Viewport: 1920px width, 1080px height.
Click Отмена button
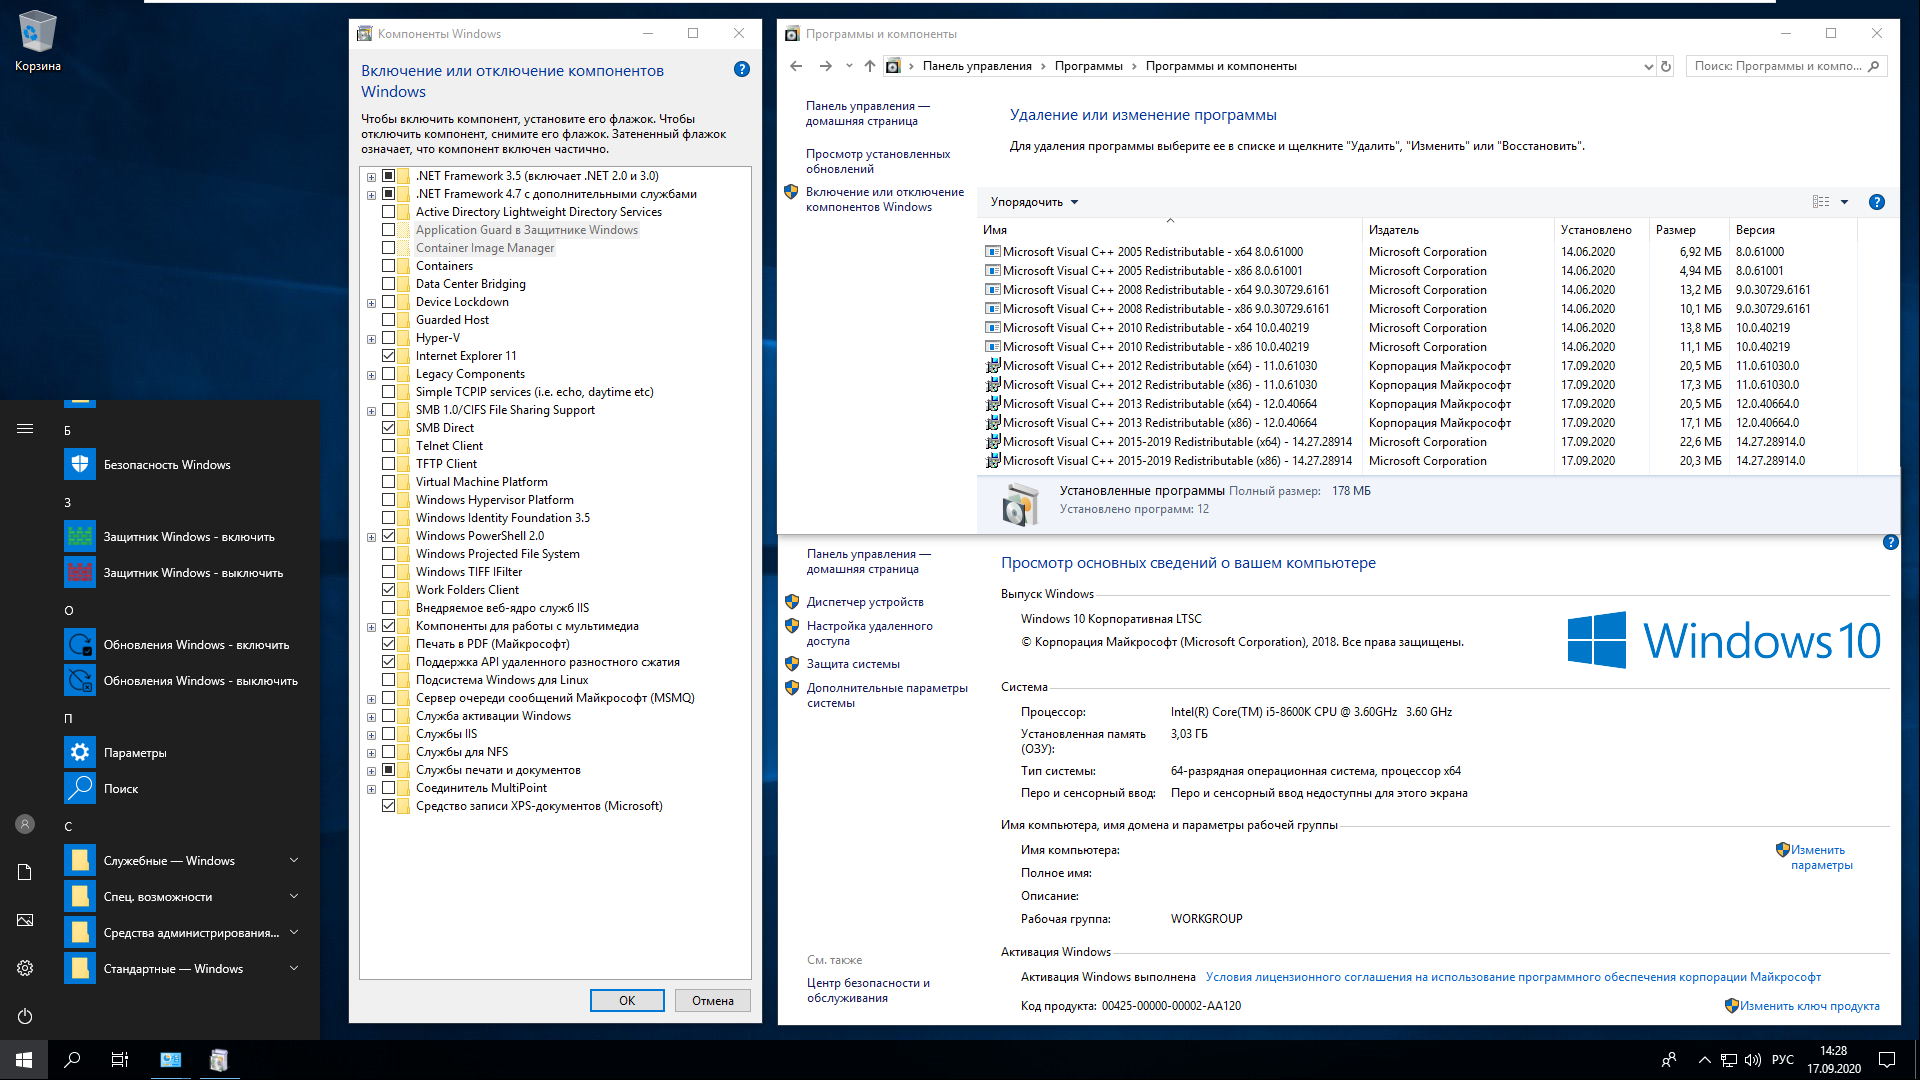point(713,1000)
